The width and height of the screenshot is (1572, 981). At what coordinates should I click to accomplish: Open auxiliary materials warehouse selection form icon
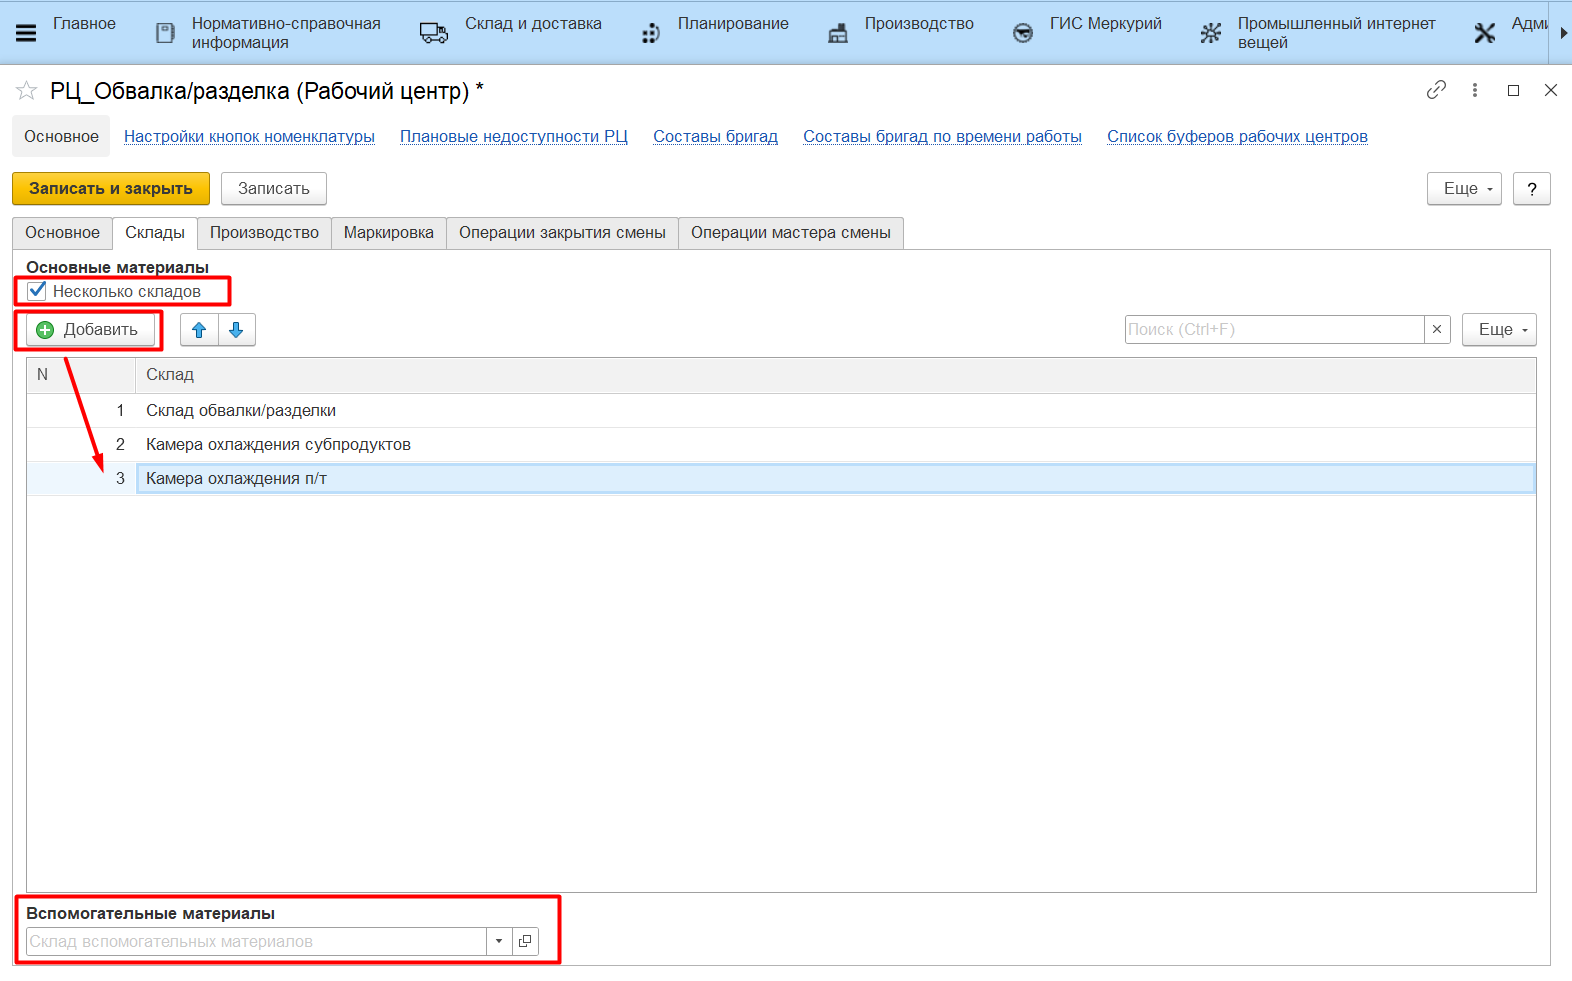click(x=525, y=941)
